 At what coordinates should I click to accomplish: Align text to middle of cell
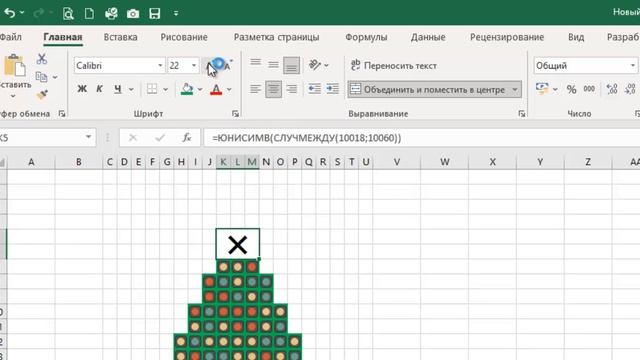273,64
